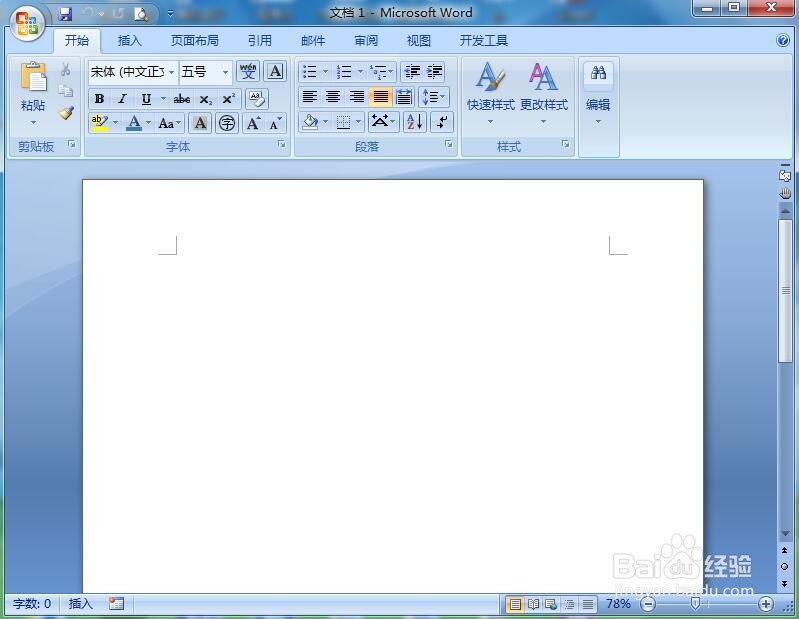This screenshot has width=799, height=619.
Task: Show or hide paragraph marks
Action: (x=441, y=122)
